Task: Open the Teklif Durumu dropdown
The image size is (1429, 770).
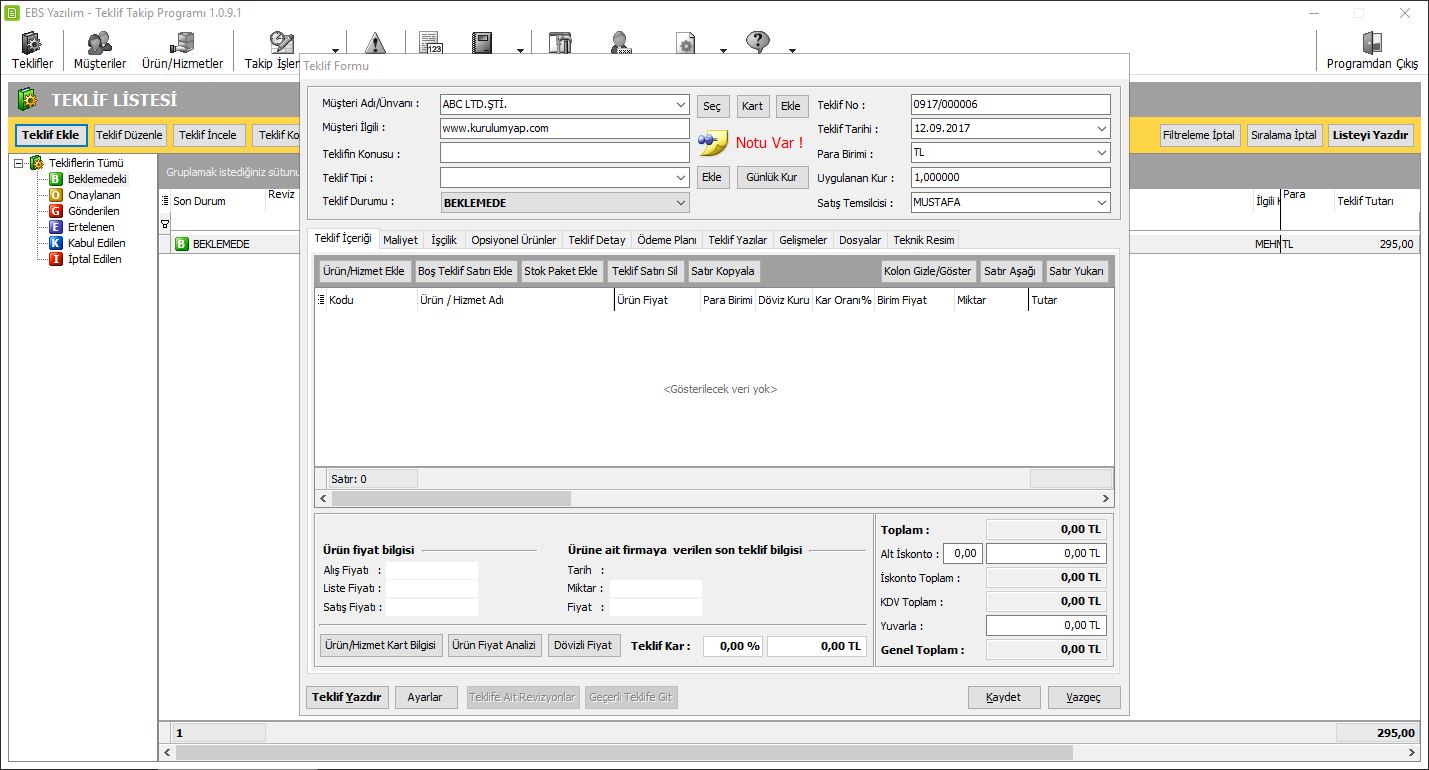Action: (x=681, y=202)
